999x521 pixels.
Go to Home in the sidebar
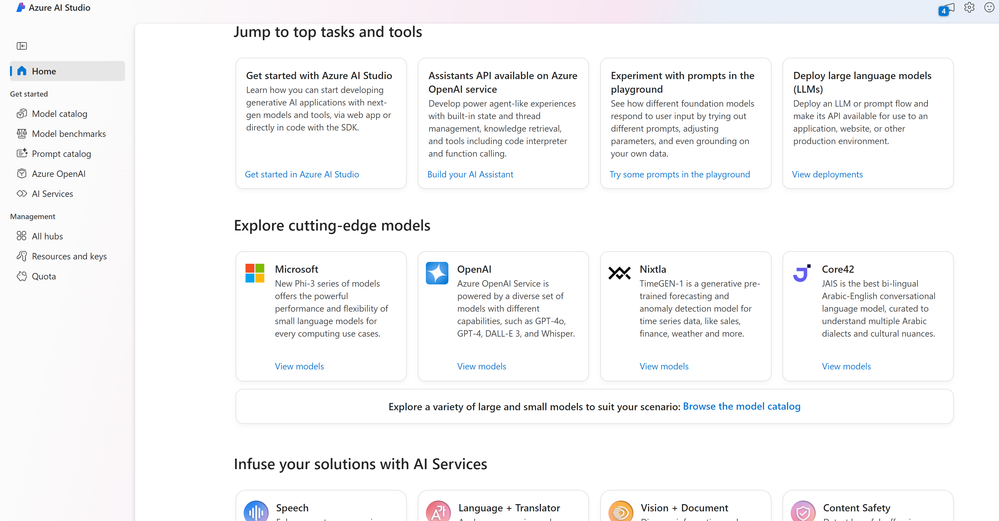(x=68, y=71)
